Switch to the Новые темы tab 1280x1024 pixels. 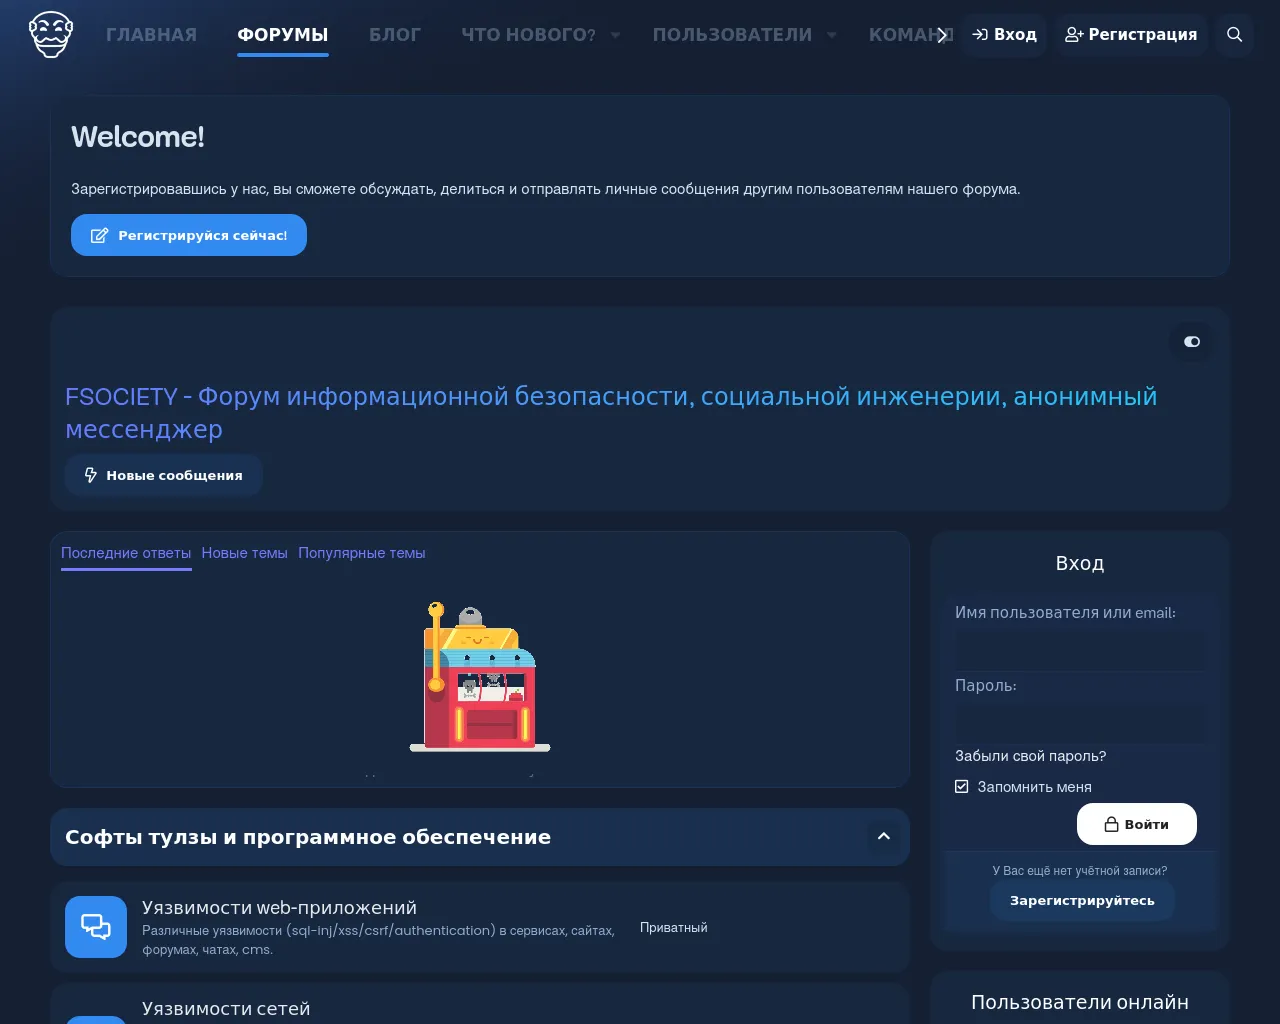coord(245,553)
